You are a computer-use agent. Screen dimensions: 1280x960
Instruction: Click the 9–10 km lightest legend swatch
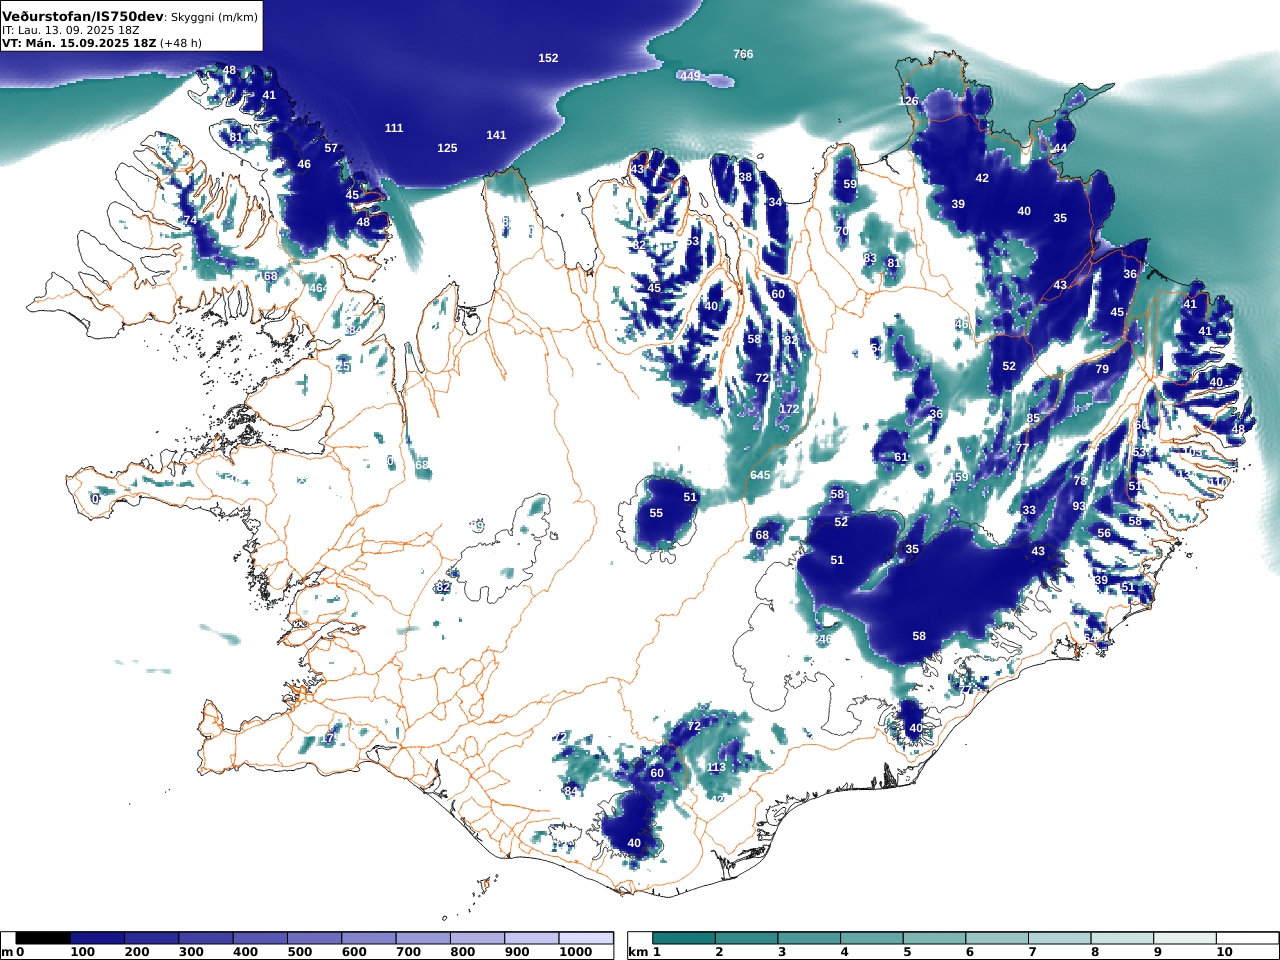(x=1187, y=938)
